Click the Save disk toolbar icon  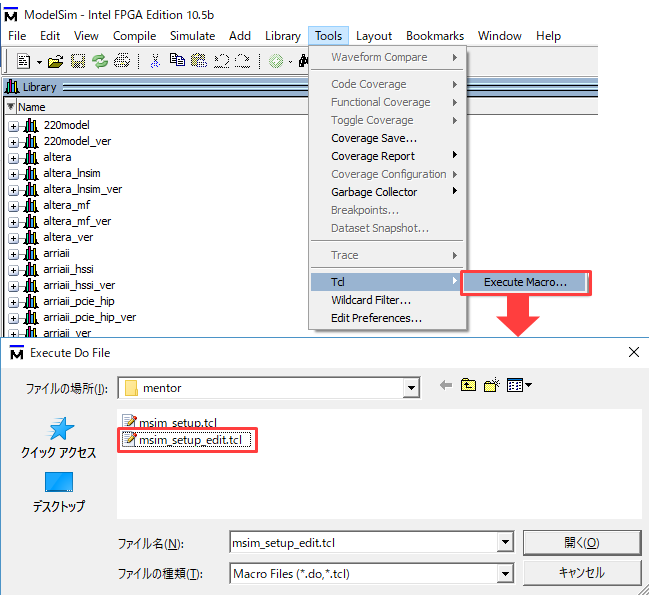point(77,61)
